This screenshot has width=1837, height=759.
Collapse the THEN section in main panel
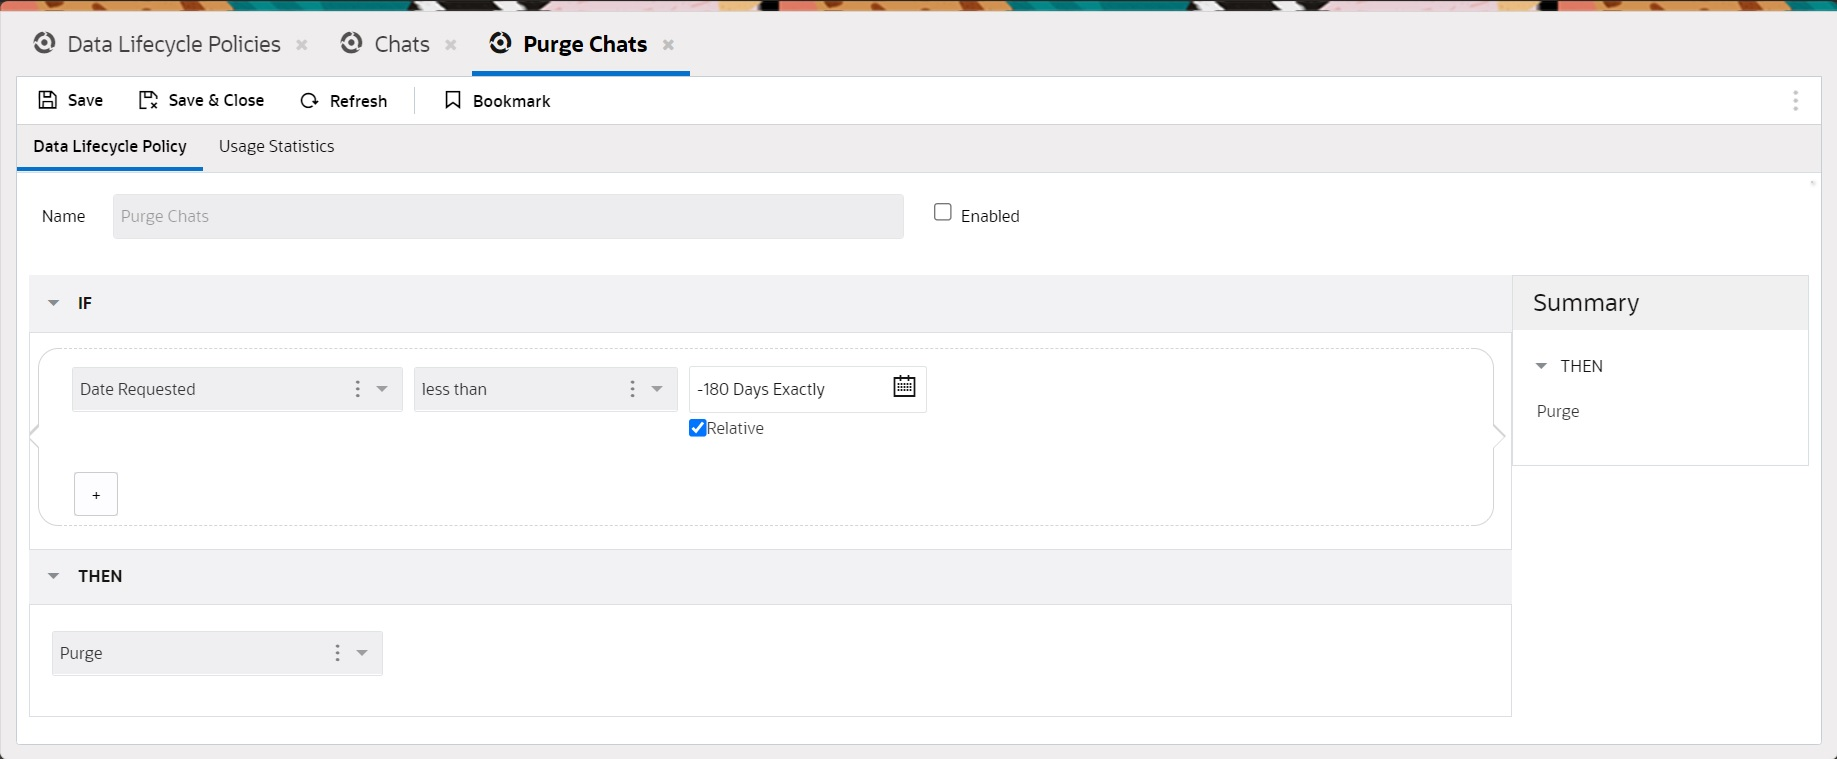click(x=54, y=576)
